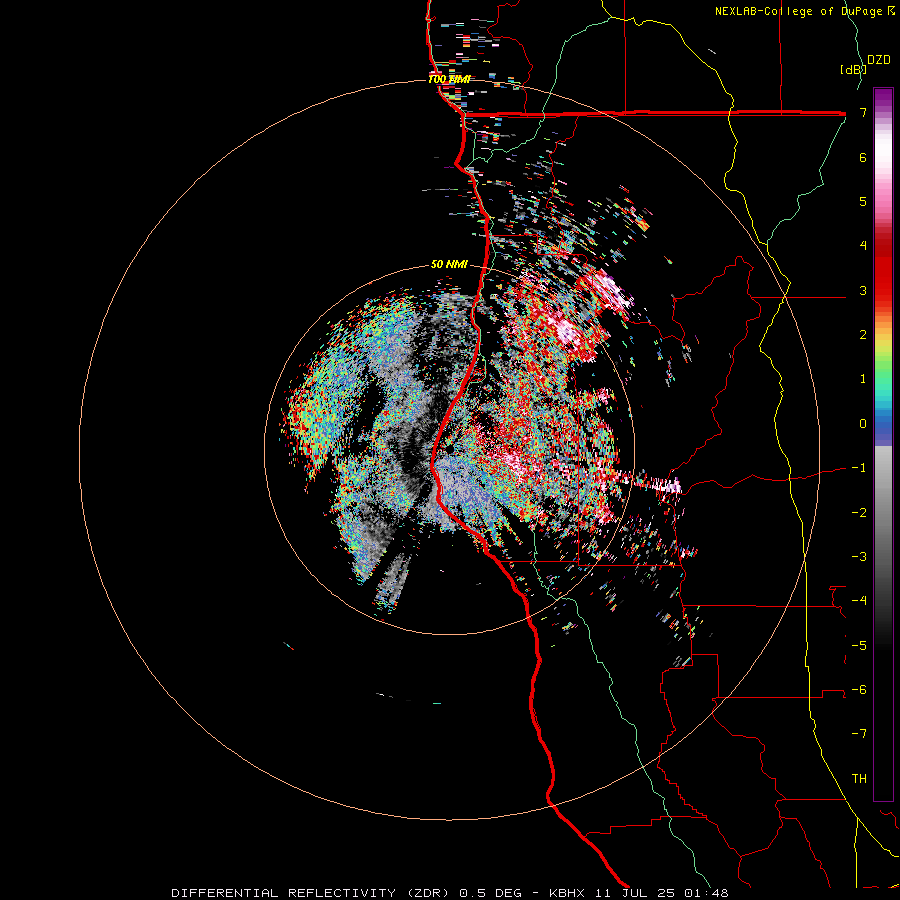The image size is (900, 900).
Task: Click the 2 dB value on color scale
Action: tap(863, 335)
